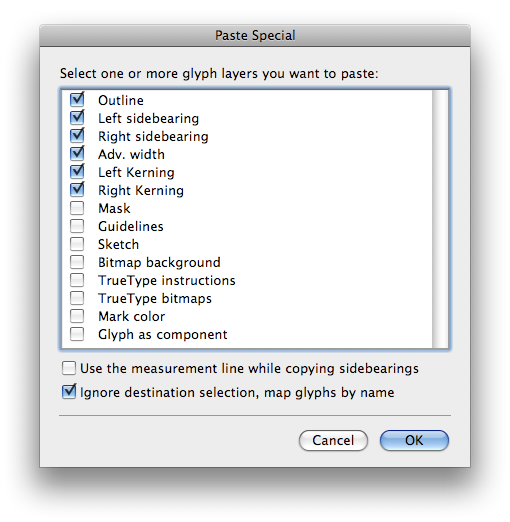Check the TrueType bitmaps option
Image resolution: width=510 pixels, height=522 pixels.
77,298
